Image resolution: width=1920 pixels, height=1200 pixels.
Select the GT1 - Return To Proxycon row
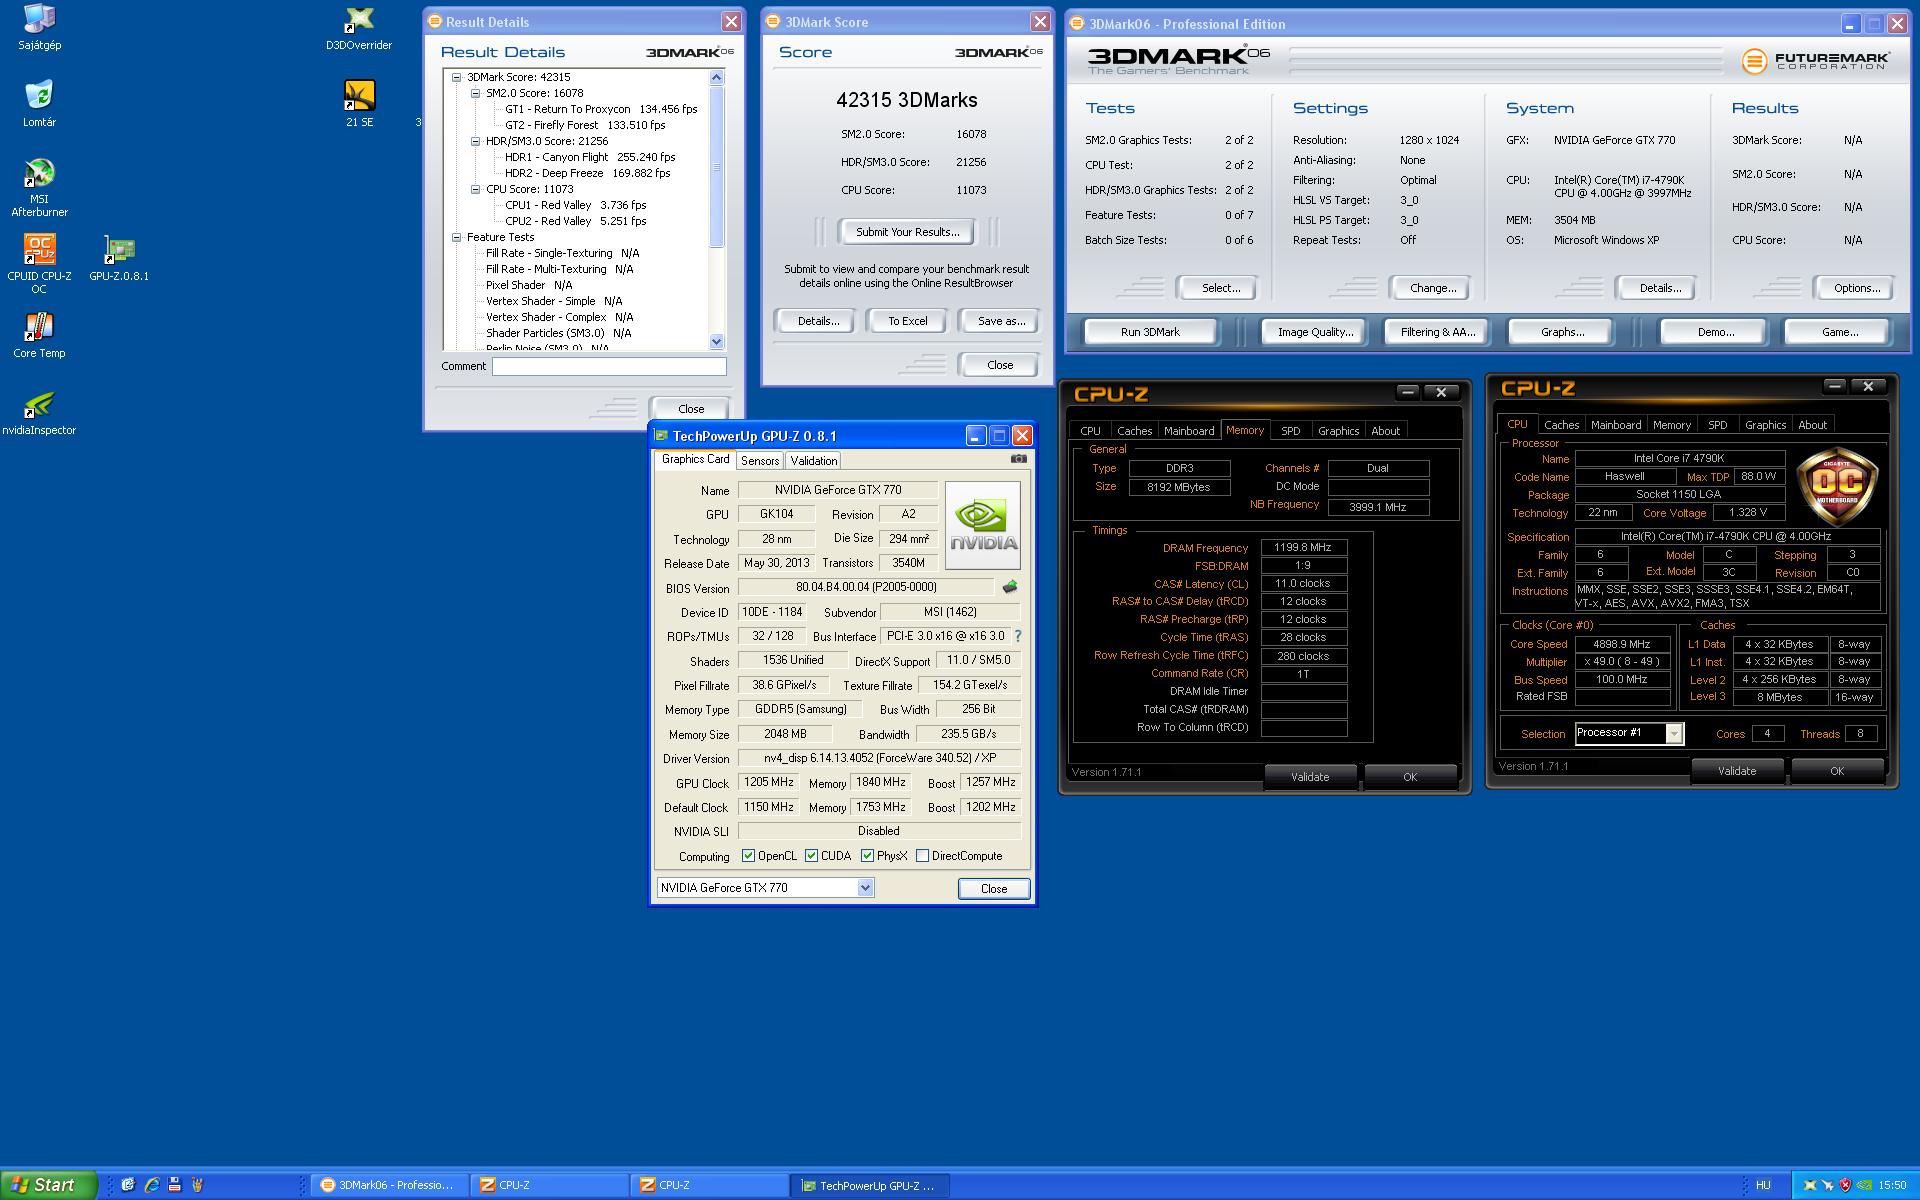[x=600, y=109]
